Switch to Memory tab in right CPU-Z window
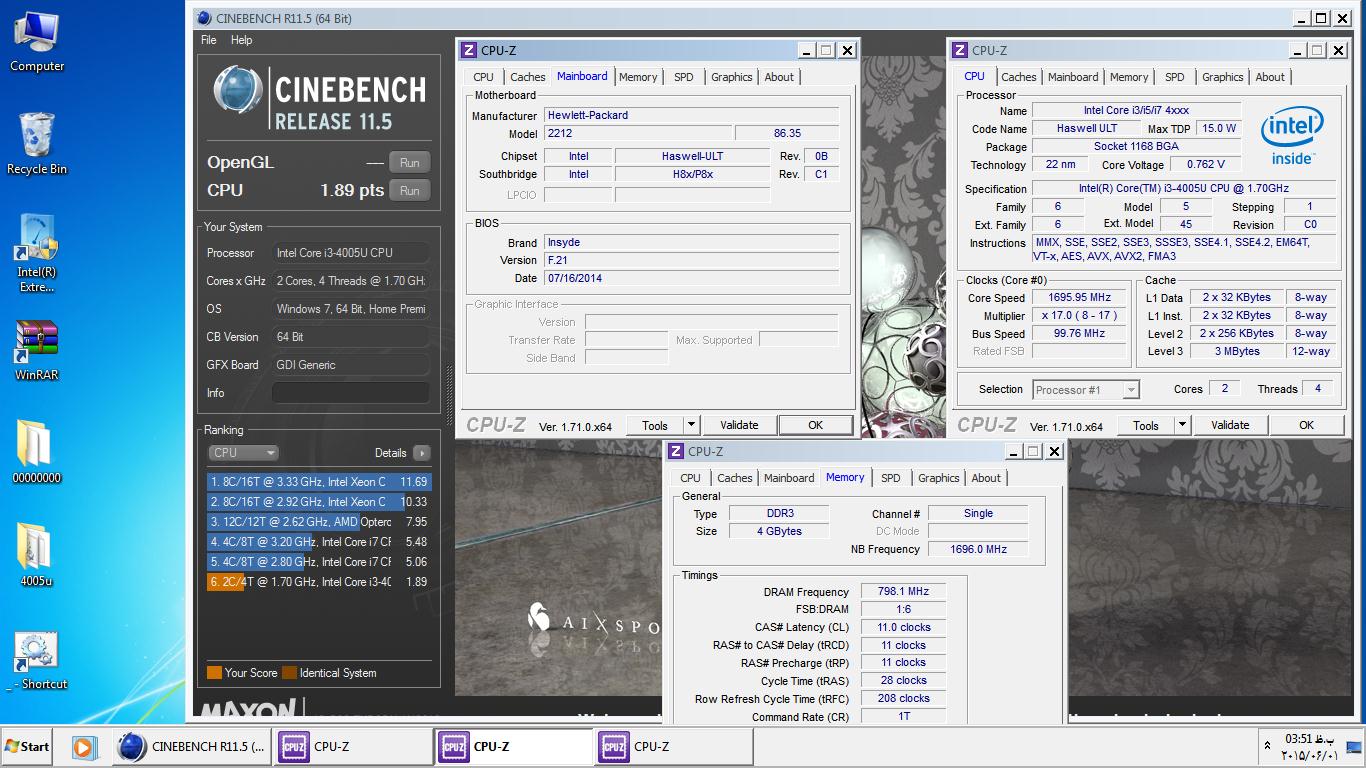The height and width of the screenshot is (768, 1366). click(x=1129, y=77)
